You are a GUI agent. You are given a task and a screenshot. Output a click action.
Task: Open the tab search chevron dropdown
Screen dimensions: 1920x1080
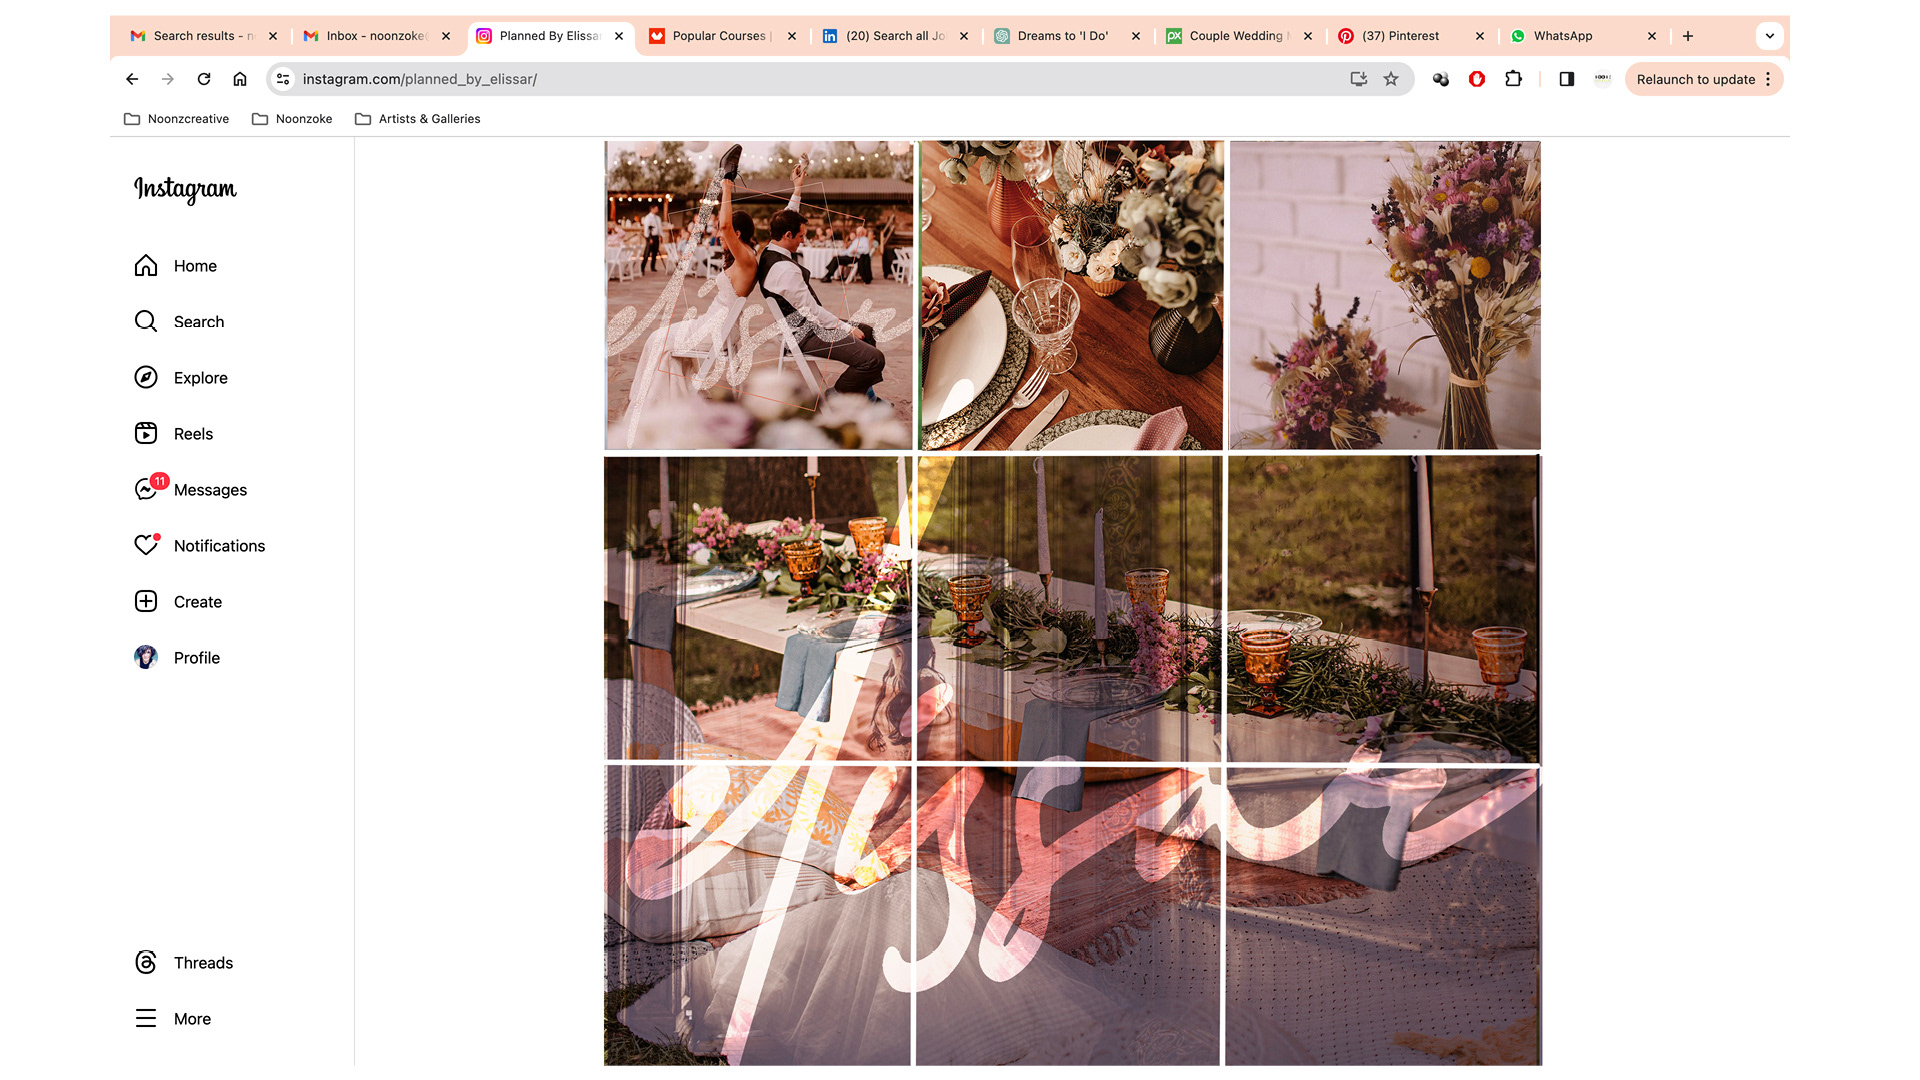[1770, 36]
